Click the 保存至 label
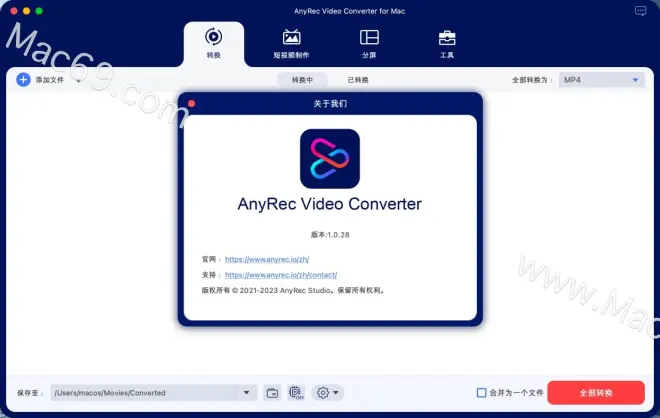The height and width of the screenshot is (418, 660). (30, 393)
